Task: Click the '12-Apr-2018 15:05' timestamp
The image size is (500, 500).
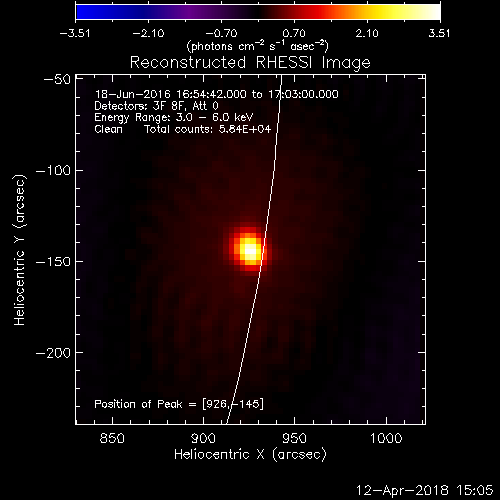Action: click(424, 490)
